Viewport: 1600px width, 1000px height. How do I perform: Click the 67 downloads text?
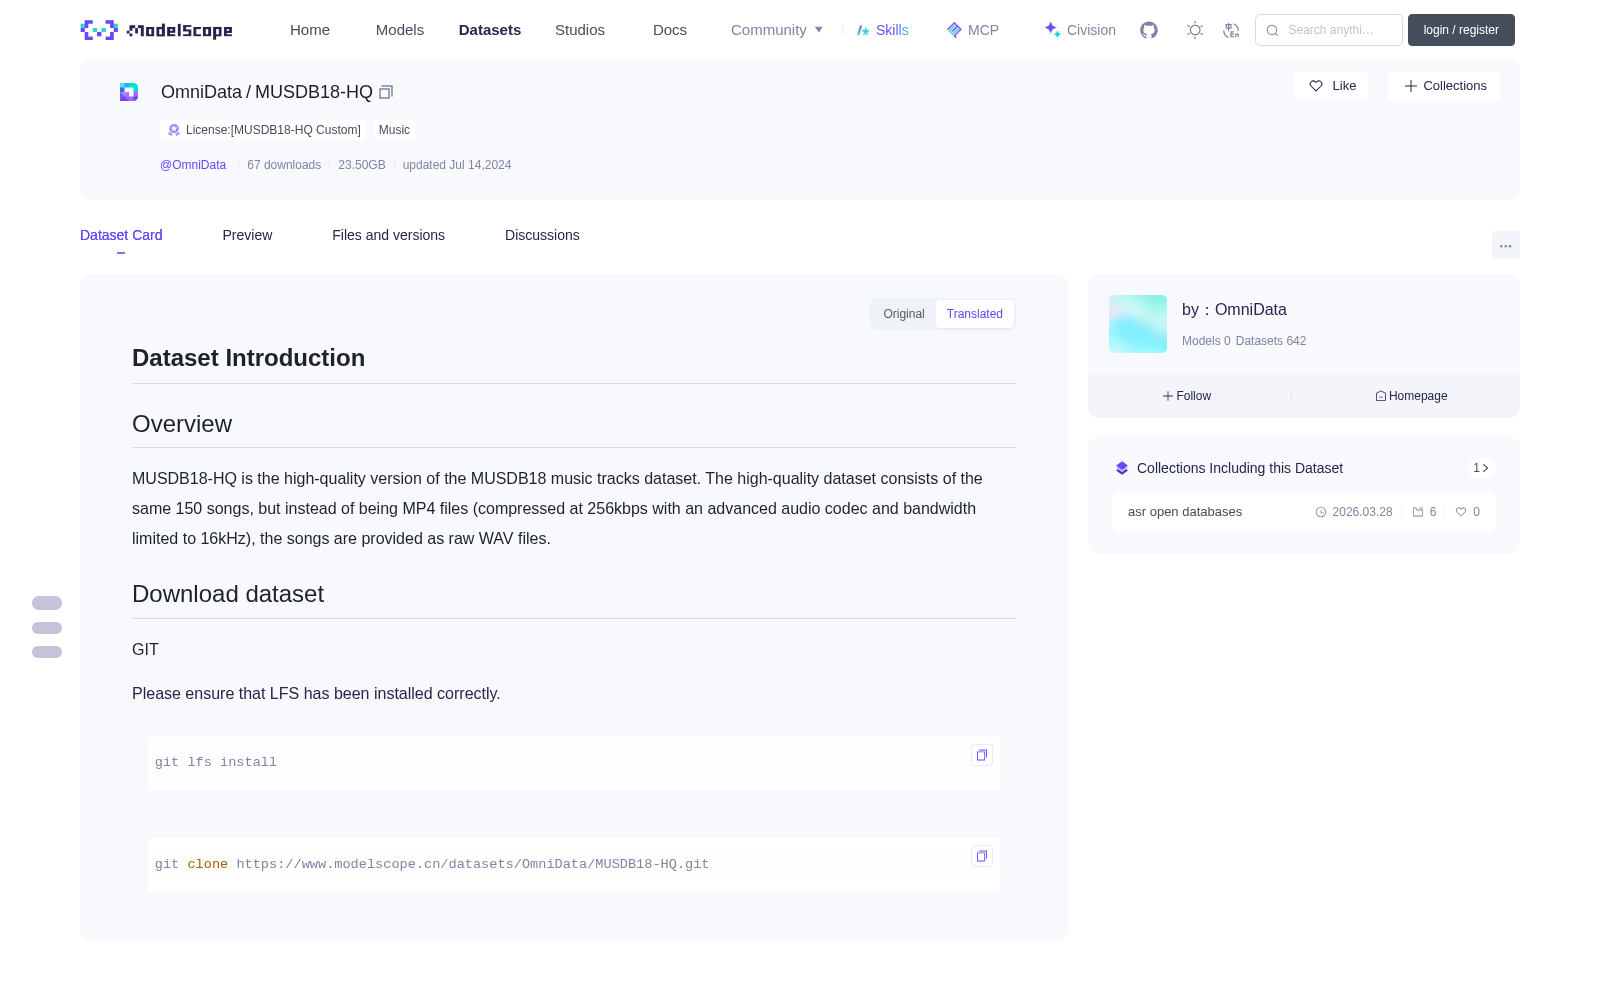pyautogui.click(x=284, y=165)
